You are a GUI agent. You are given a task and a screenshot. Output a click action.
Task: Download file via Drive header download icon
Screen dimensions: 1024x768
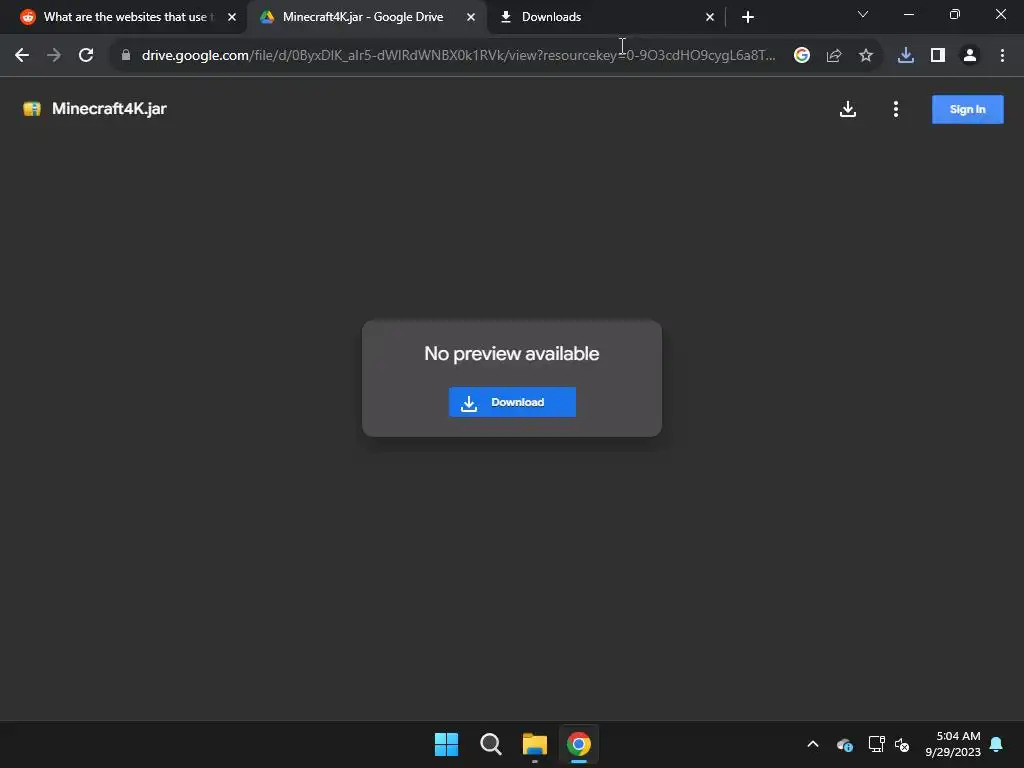click(848, 109)
